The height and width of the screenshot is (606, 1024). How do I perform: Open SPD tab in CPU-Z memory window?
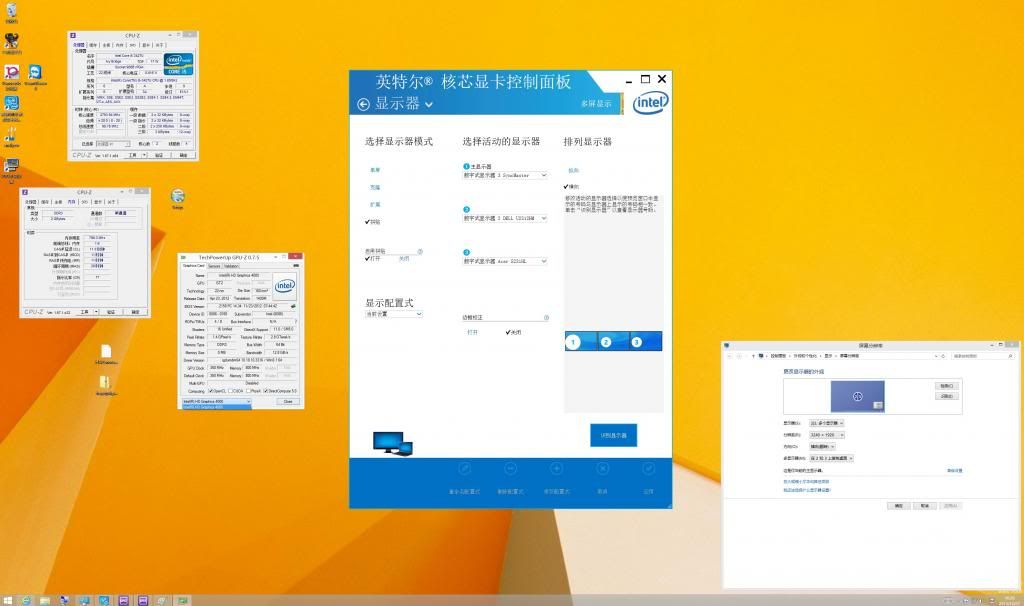84,202
